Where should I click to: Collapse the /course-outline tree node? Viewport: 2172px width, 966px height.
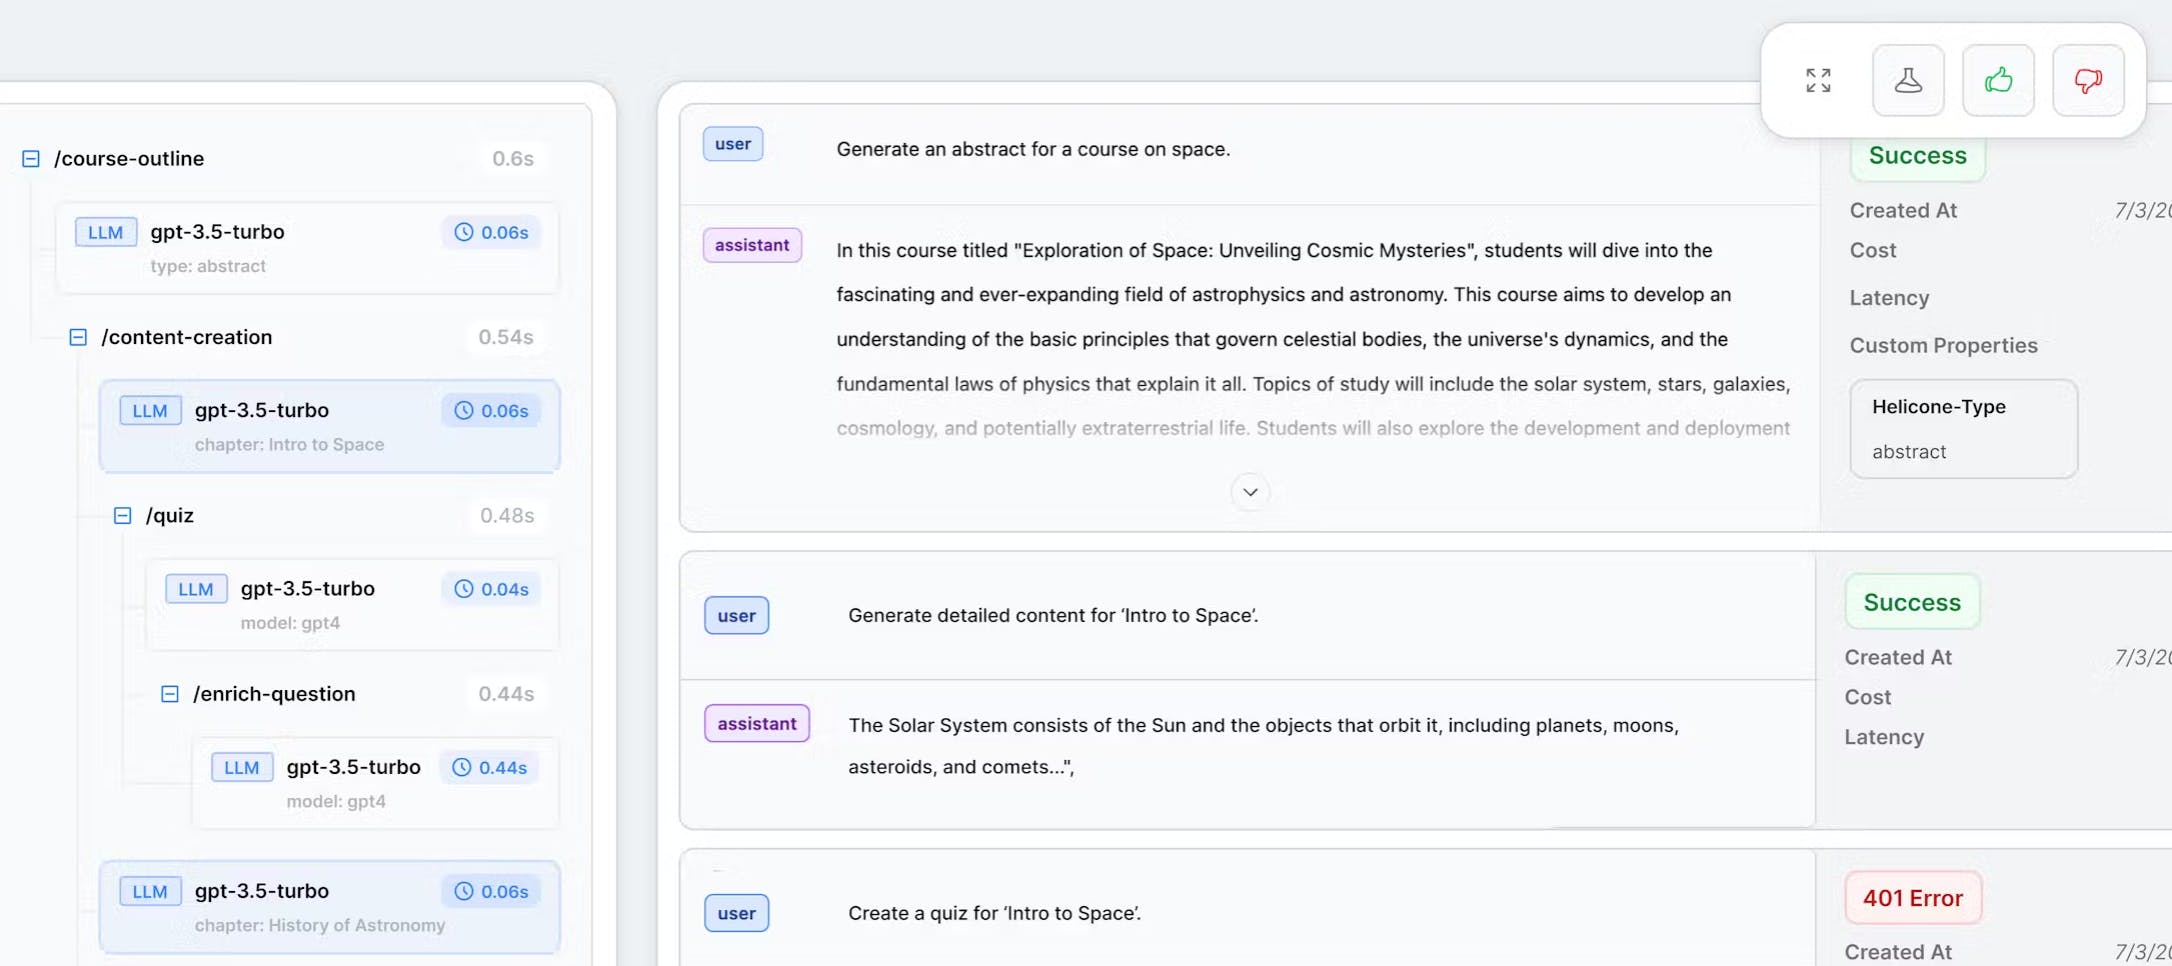point(31,159)
